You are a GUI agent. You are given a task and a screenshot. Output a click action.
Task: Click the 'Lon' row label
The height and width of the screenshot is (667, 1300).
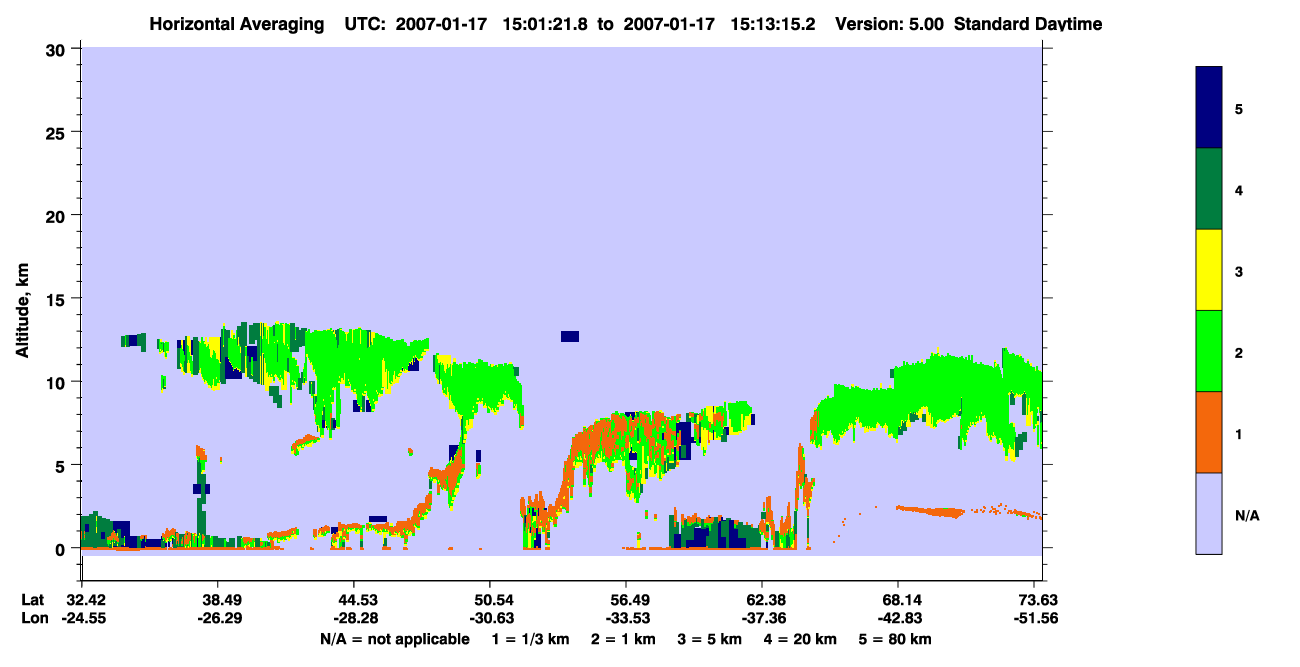pos(34,618)
